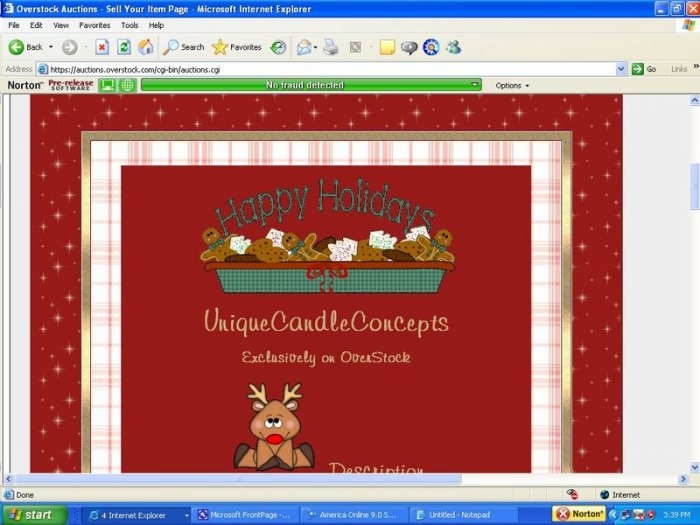Open History with the green clock icon
Viewport: 700px width, 525px height.
pos(278,47)
